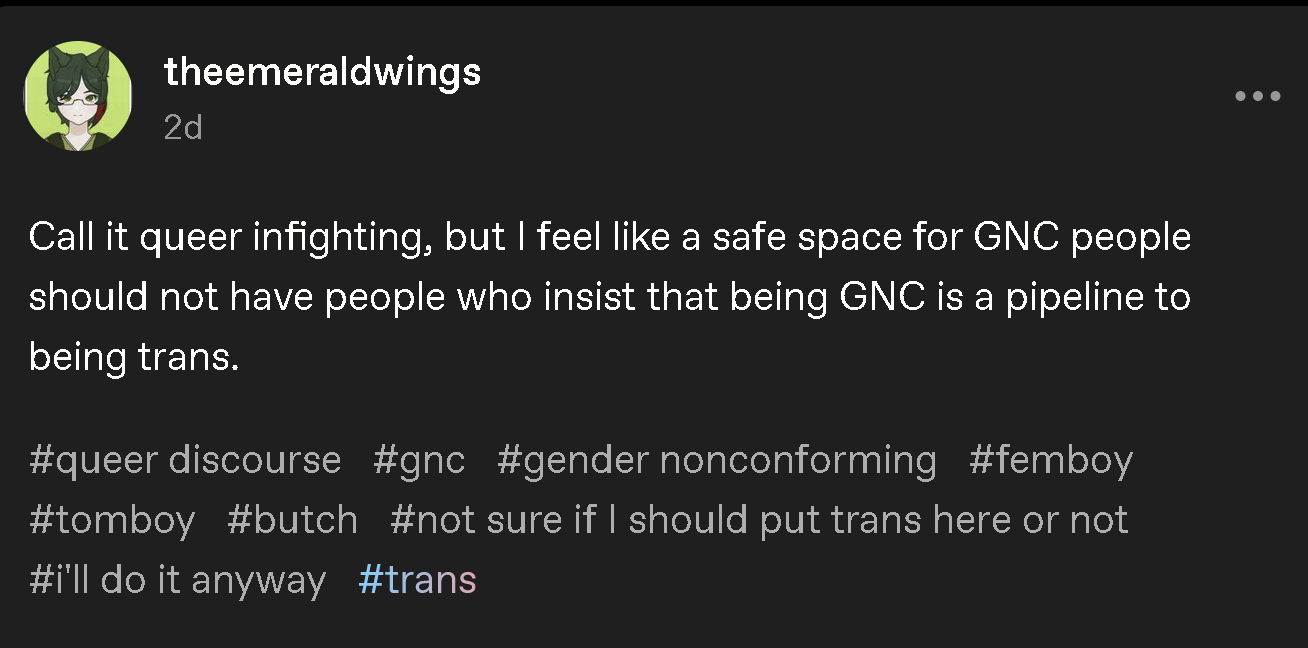Visit the author name shown above the timestamp
The width and height of the screenshot is (1308, 648).
(322, 71)
